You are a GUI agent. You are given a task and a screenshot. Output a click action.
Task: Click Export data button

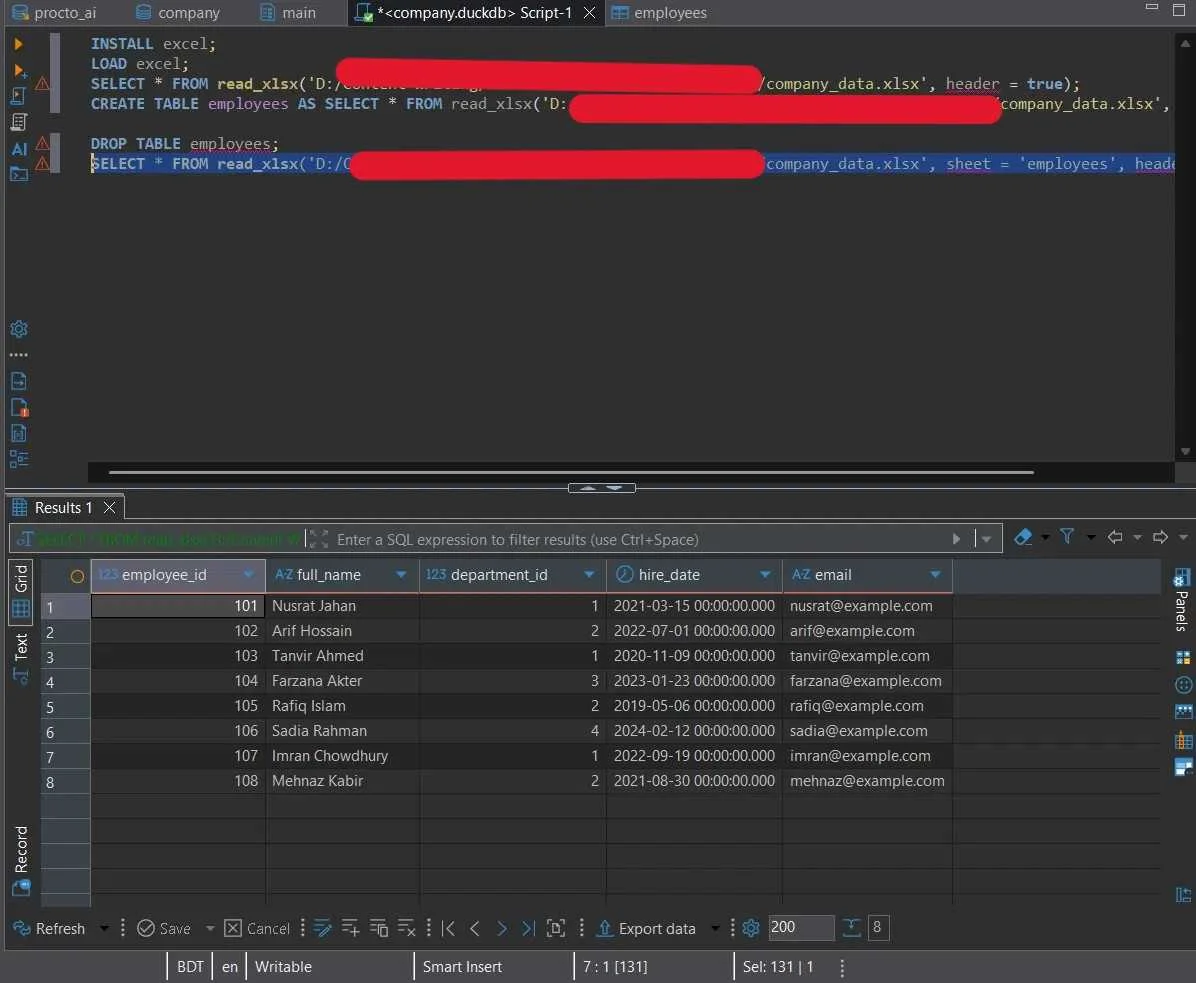[x=646, y=928]
